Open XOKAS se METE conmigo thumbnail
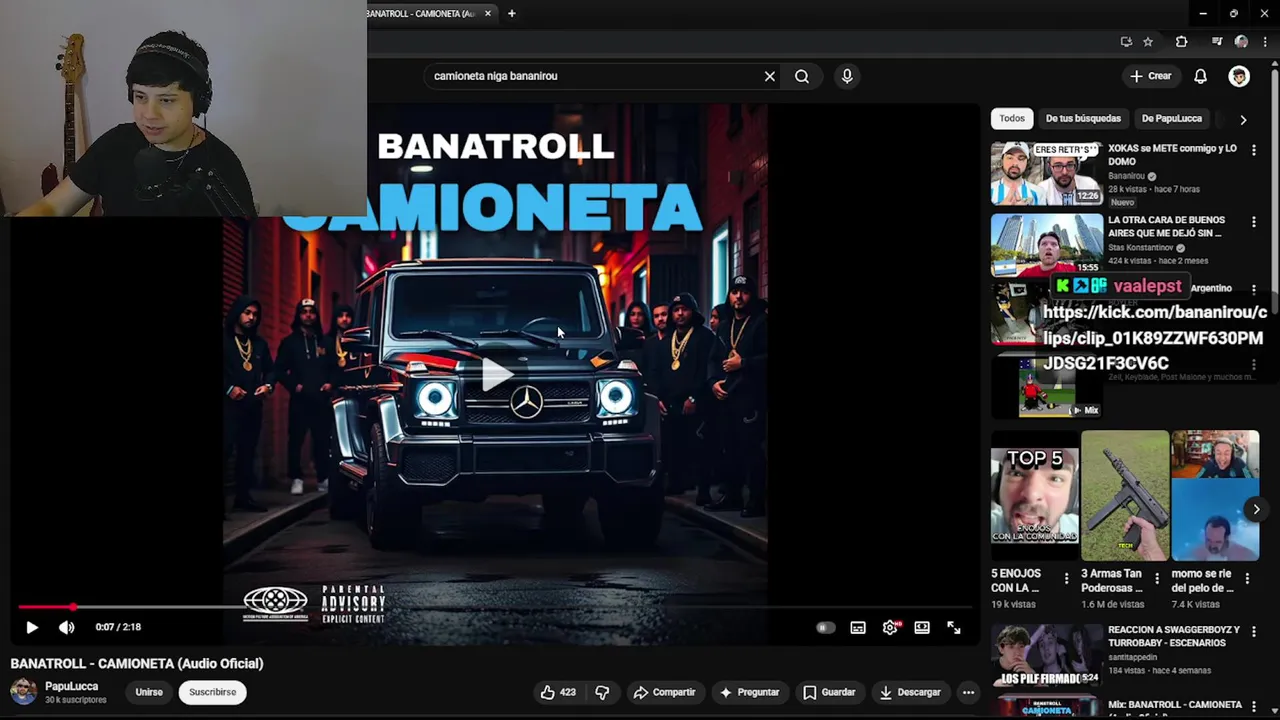The width and height of the screenshot is (1280, 720). (1046, 173)
